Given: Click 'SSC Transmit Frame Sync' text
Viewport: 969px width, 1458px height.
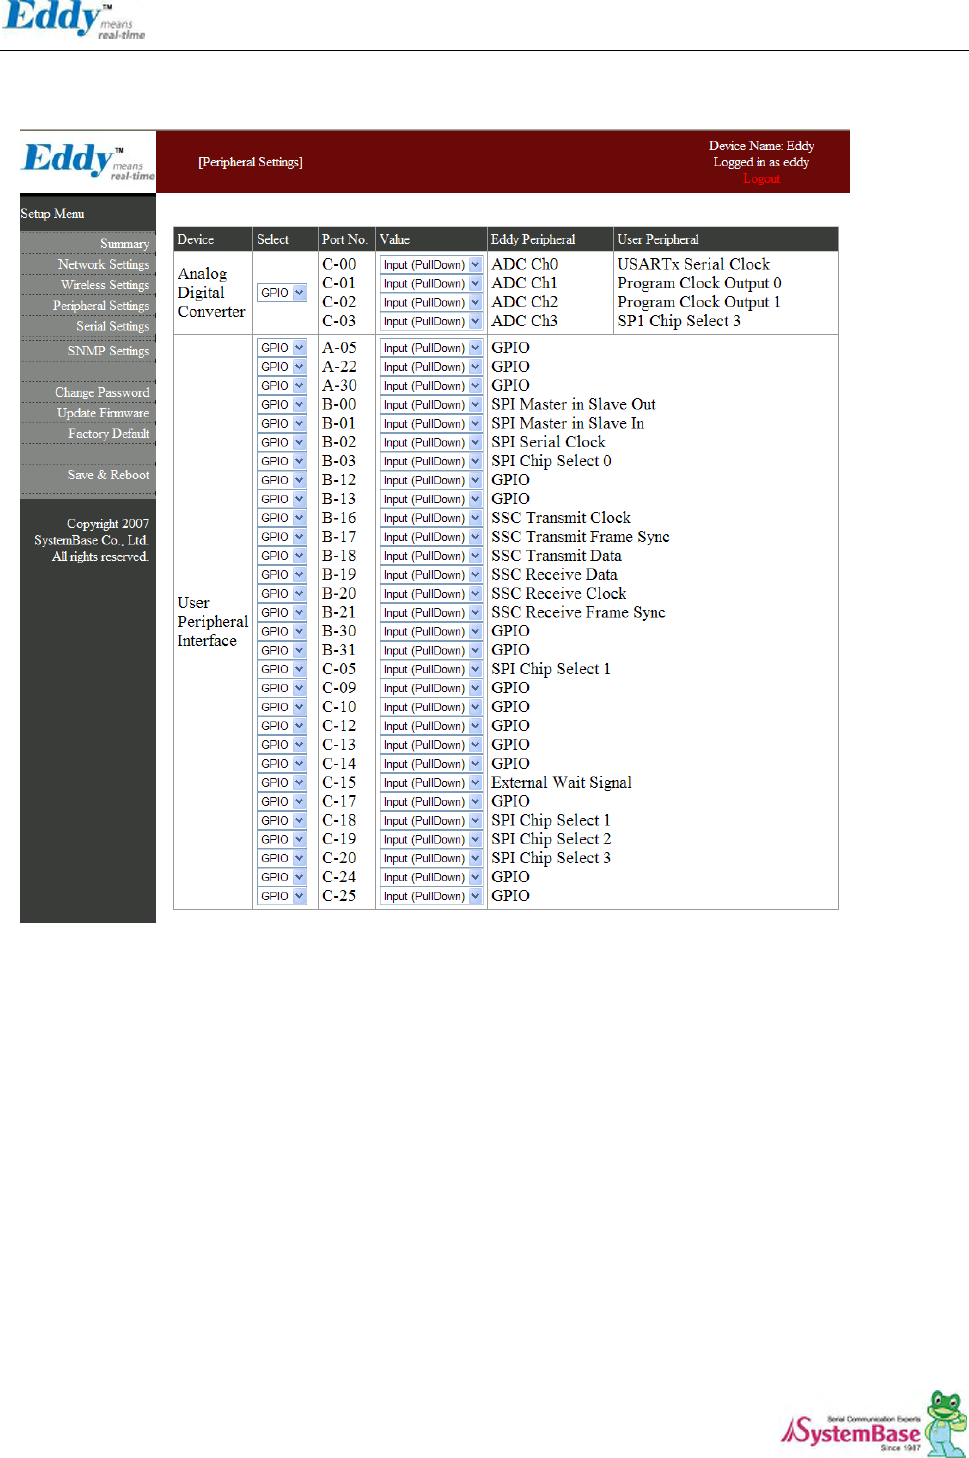Looking at the screenshot, I should point(580,537).
